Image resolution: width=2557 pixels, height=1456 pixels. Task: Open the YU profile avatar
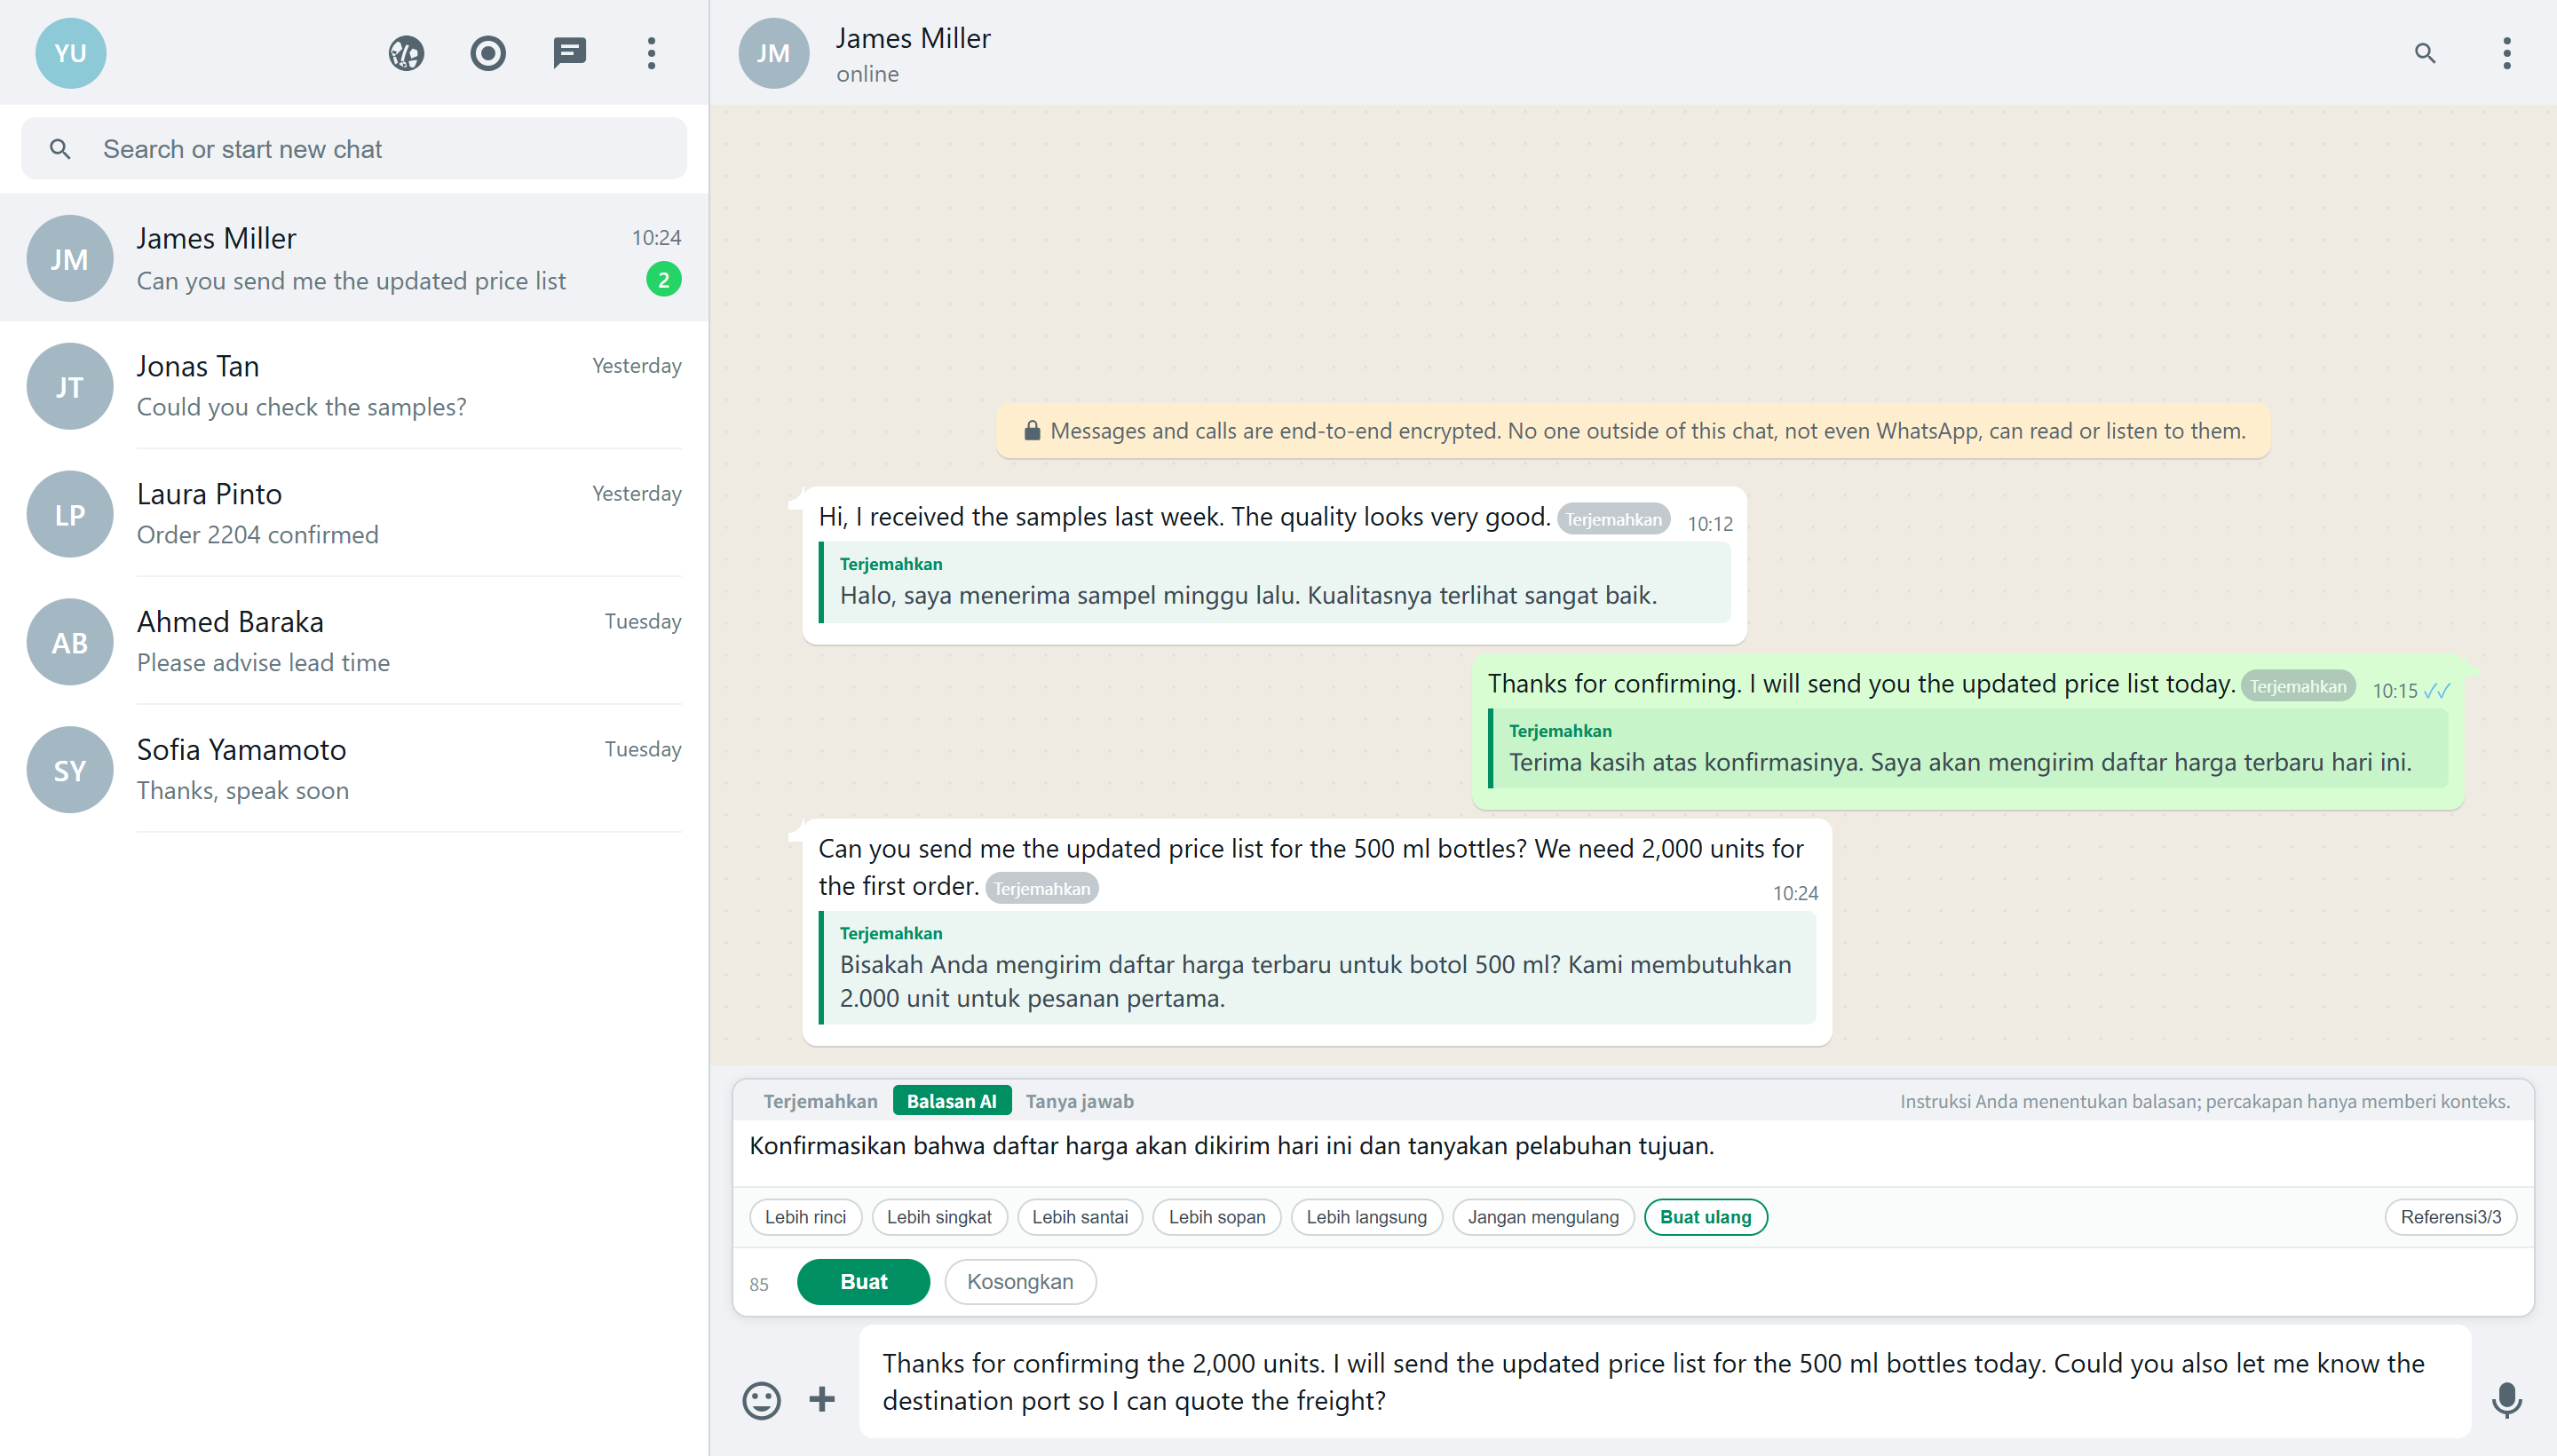tap(70, 53)
